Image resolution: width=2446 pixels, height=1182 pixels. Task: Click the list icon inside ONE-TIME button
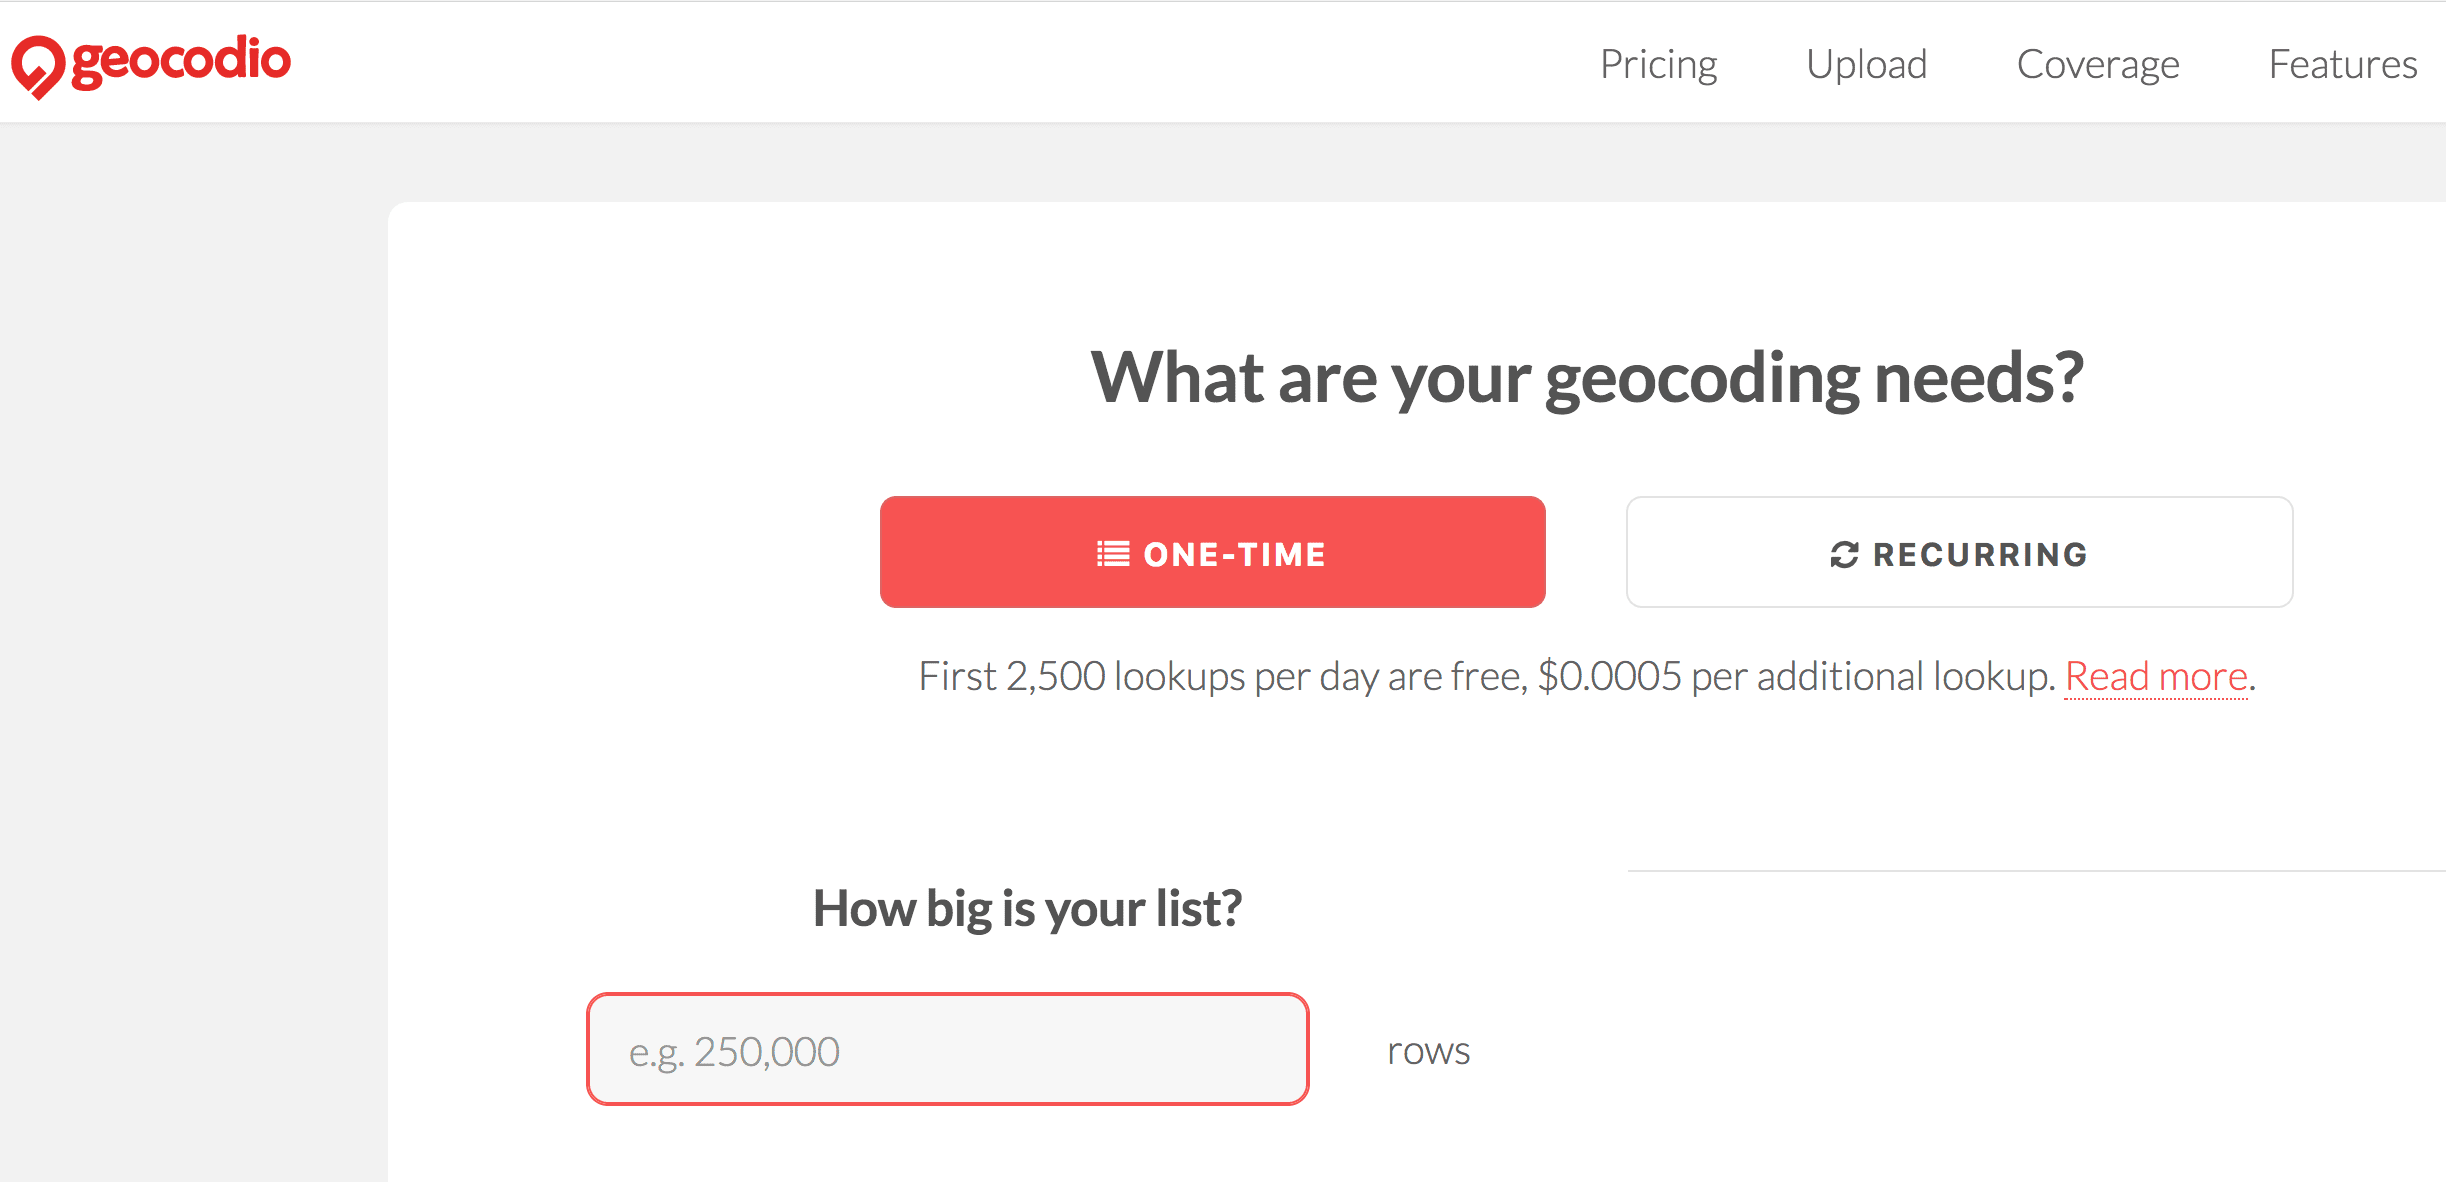click(1113, 553)
